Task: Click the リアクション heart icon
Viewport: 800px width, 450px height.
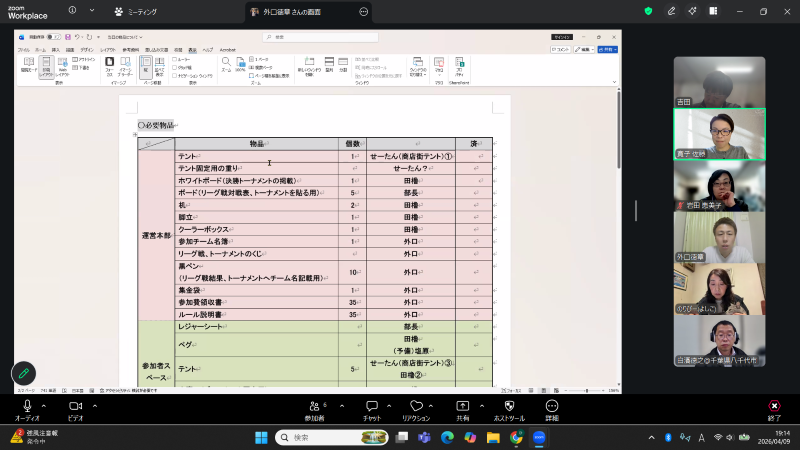Action: click(416, 405)
